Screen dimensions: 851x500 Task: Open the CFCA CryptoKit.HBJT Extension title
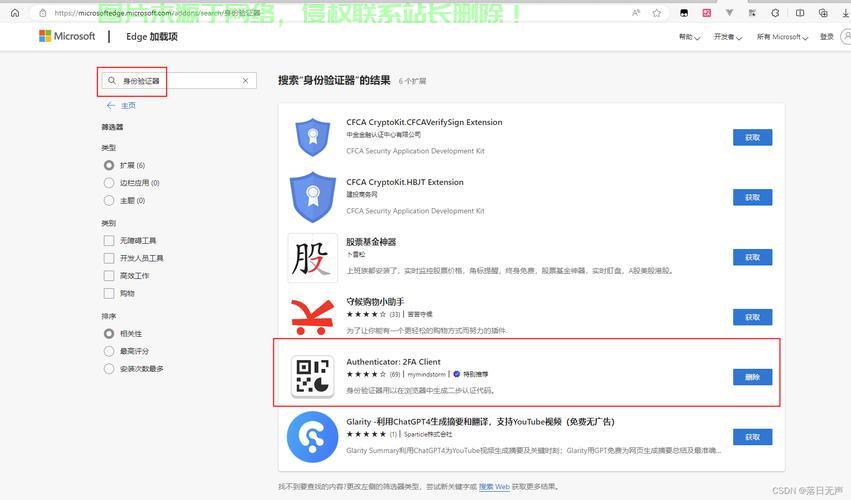click(x=405, y=182)
